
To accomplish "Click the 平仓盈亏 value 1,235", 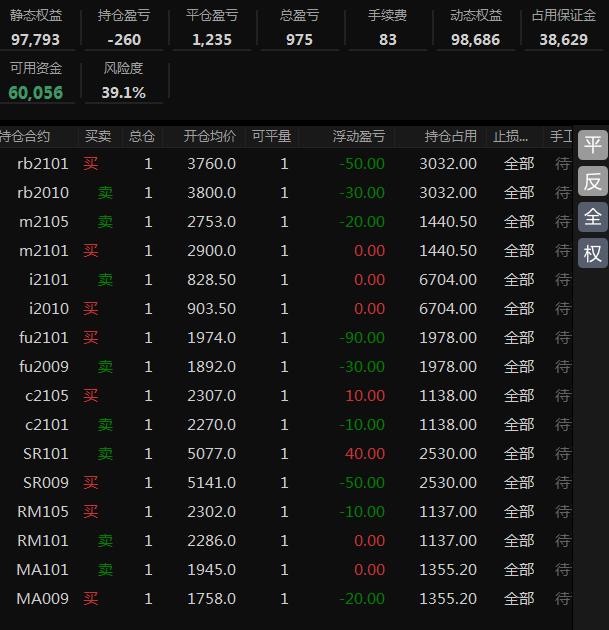I will [x=212, y=40].
